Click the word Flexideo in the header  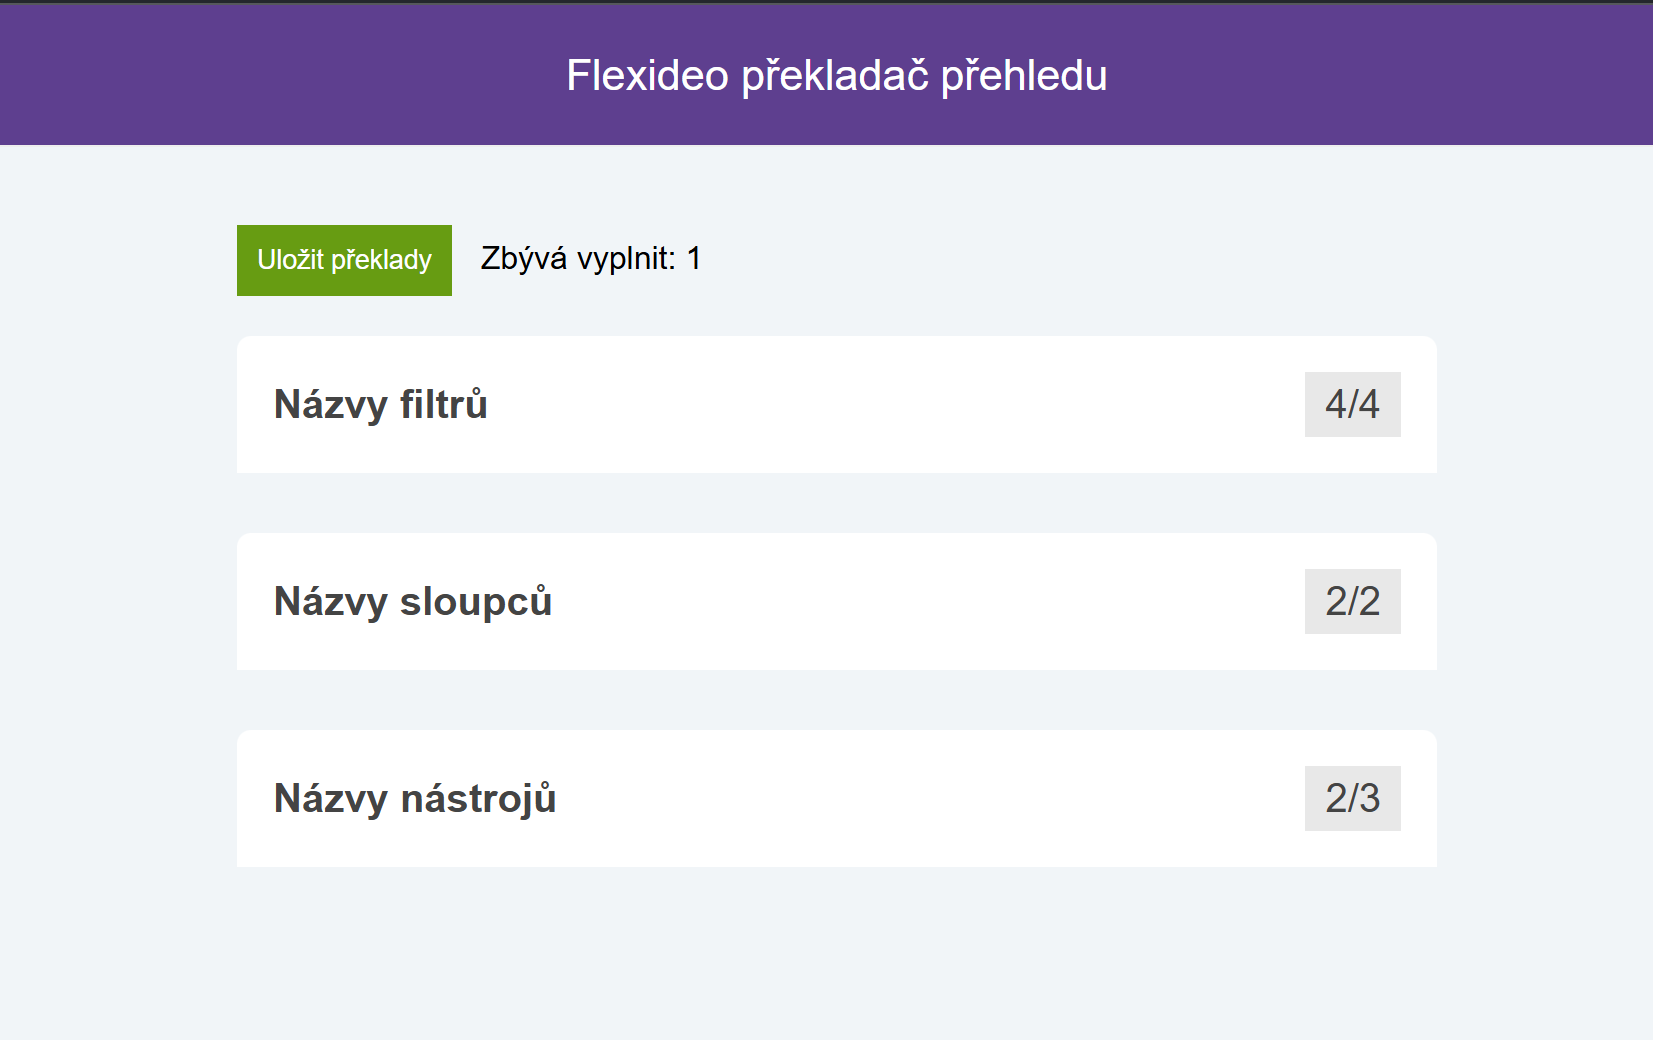647,75
